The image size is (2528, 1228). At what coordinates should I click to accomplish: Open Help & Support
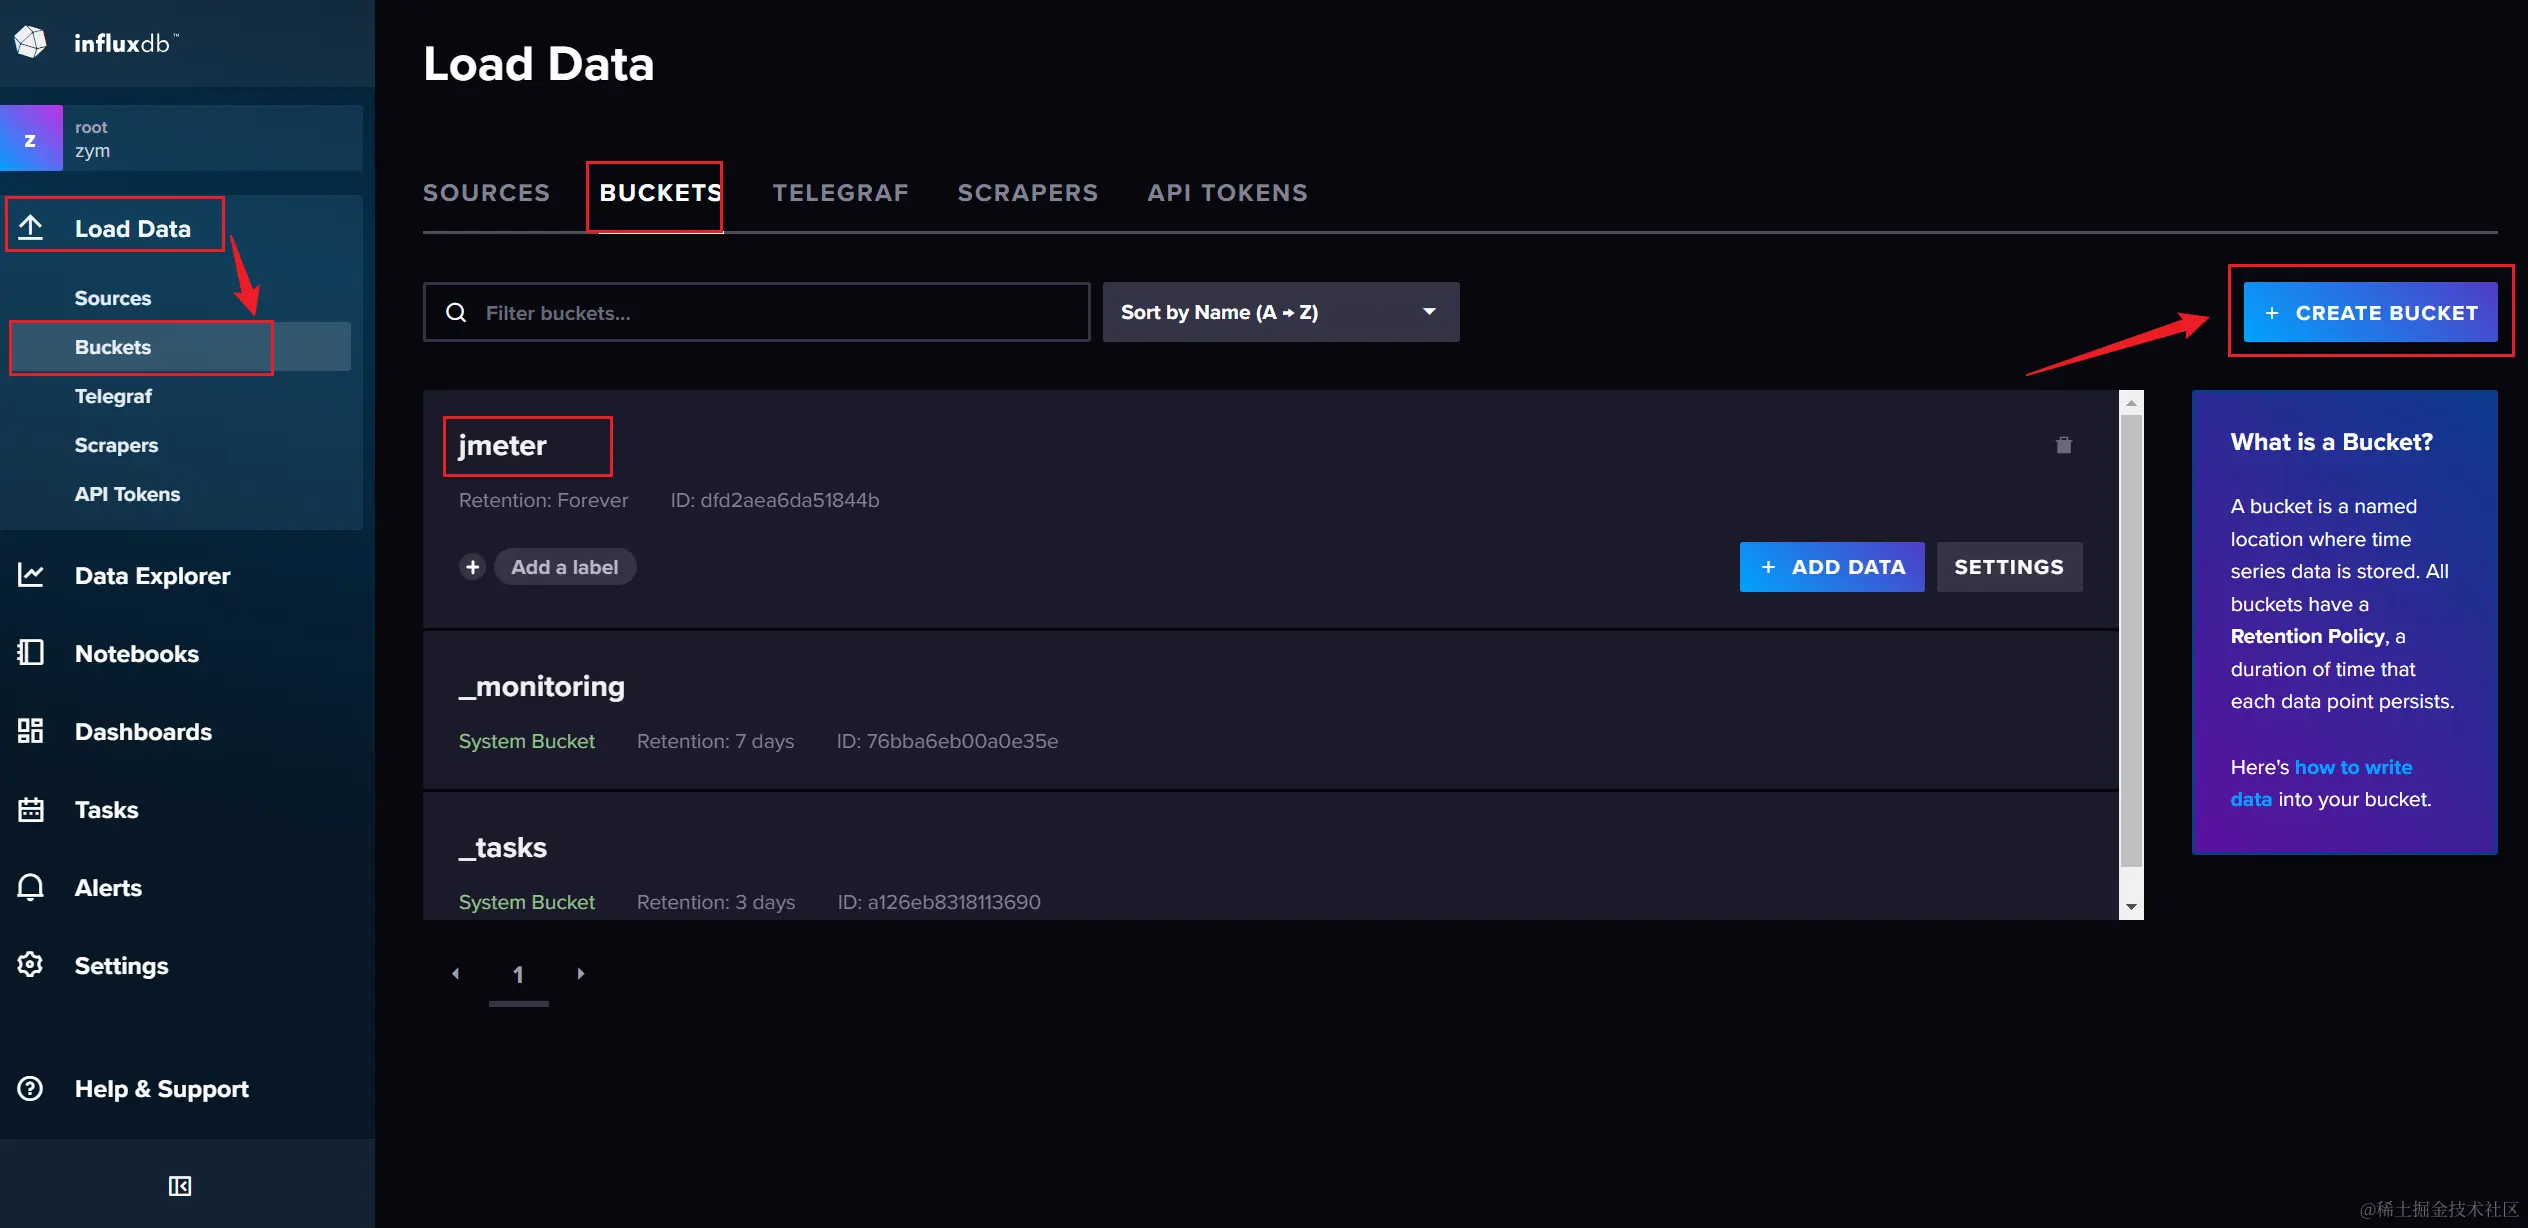[x=162, y=1088]
